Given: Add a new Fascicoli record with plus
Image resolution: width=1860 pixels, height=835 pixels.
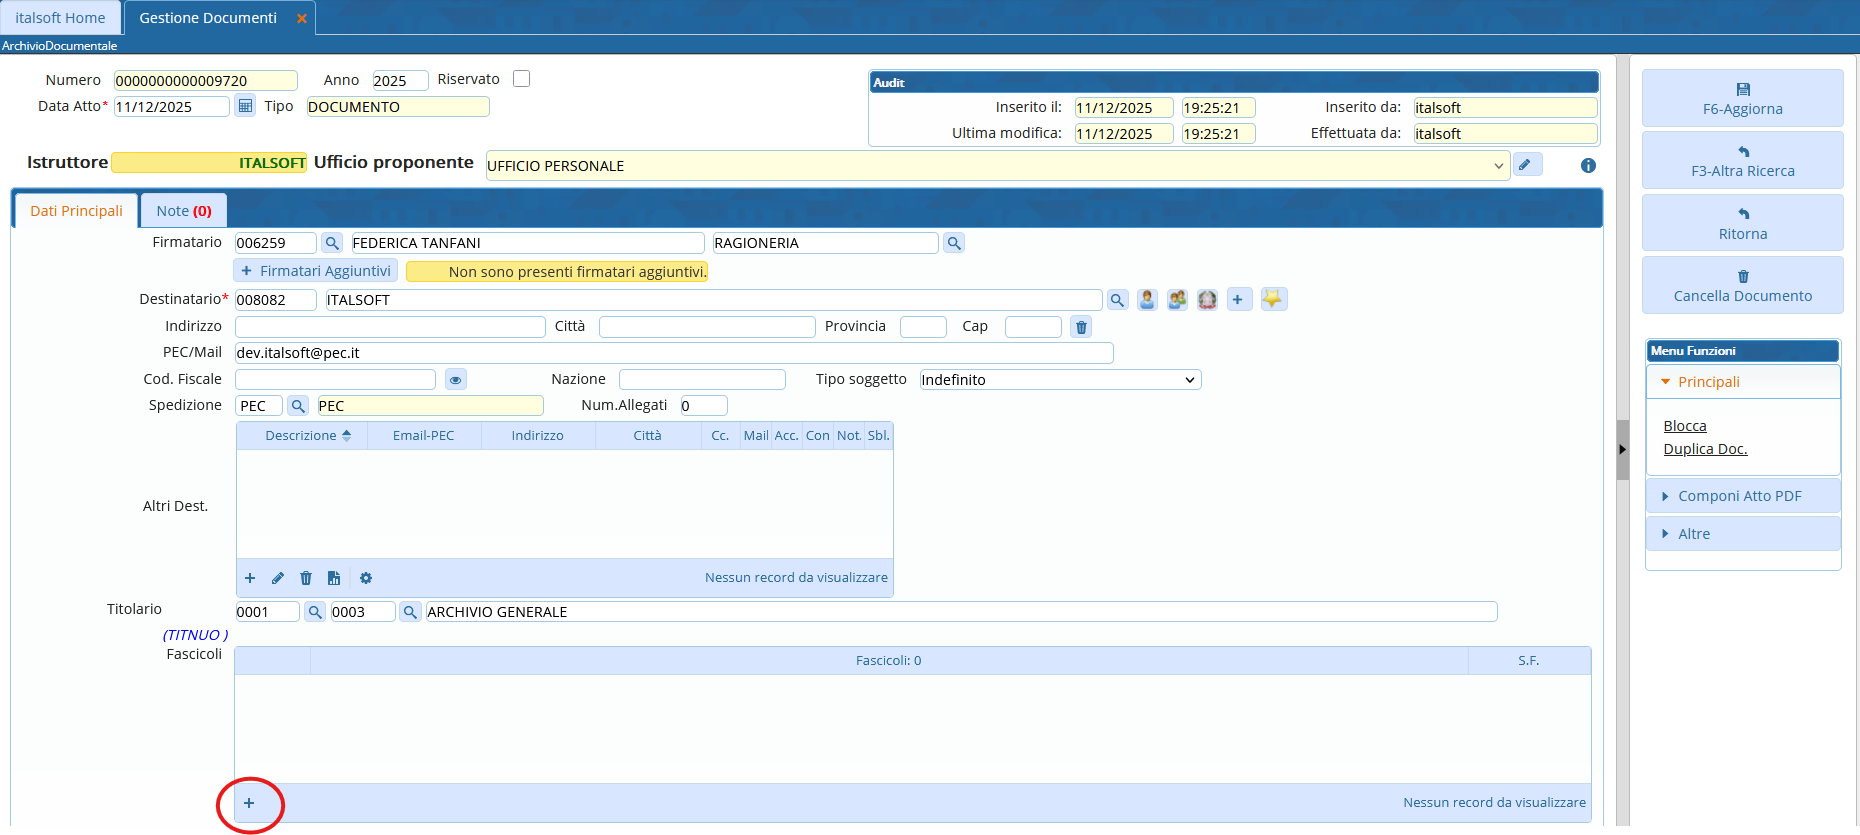Looking at the screenshot, I should tap(249, 803).
